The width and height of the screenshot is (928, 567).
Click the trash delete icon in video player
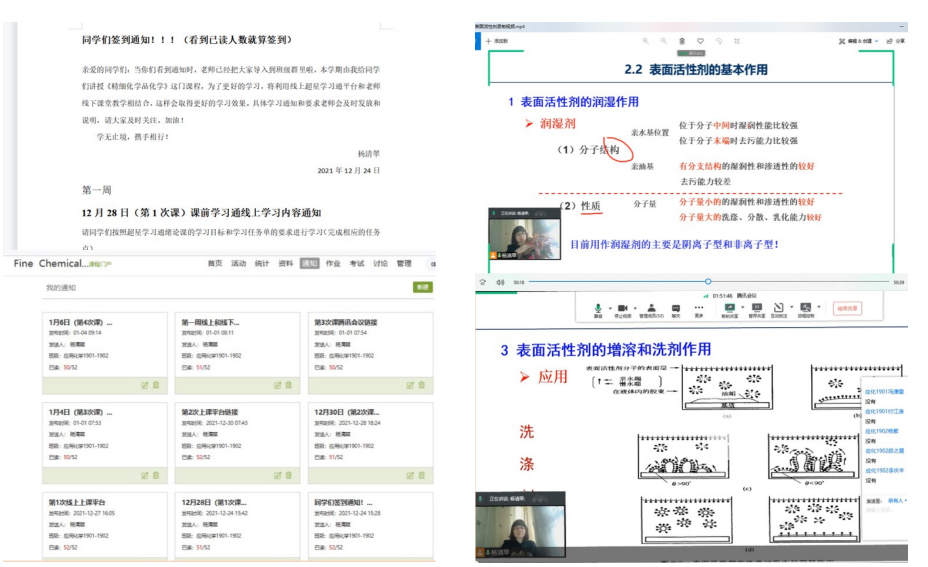pyautogui.click(x=682, y=41)
